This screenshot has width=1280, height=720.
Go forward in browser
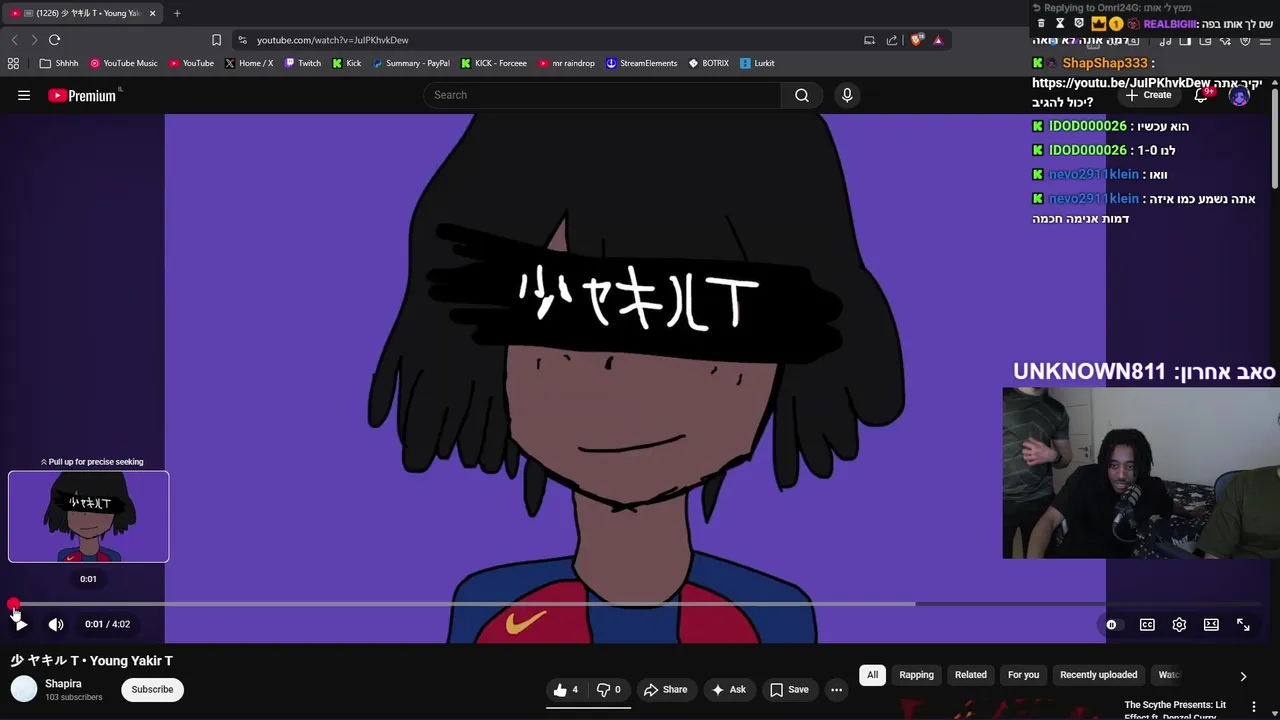(x=34, y=40)
